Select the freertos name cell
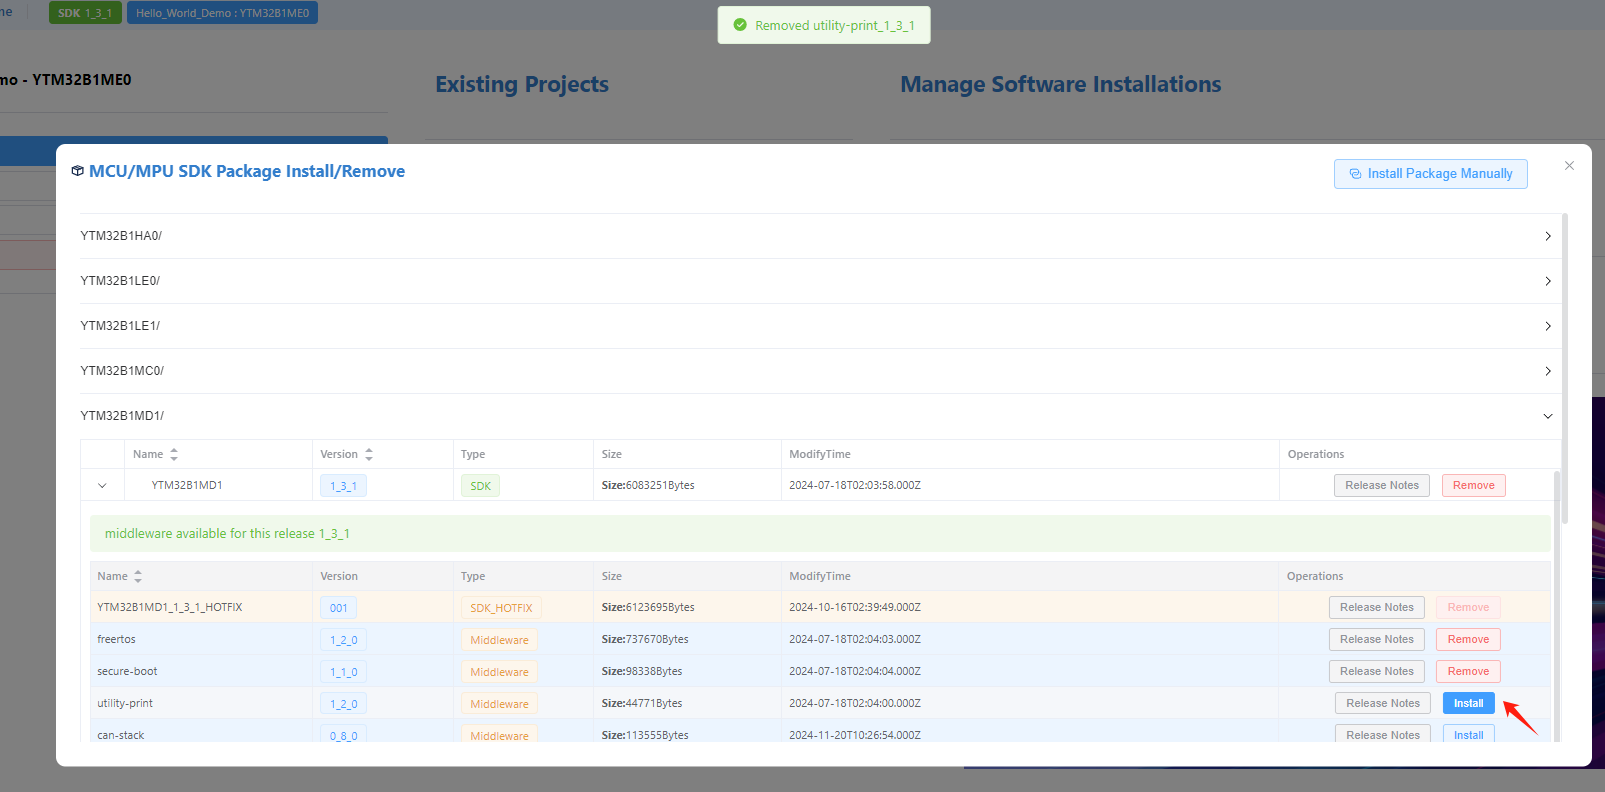The height and width of the screenshot is (792, 1605). [x=200, y=639]
